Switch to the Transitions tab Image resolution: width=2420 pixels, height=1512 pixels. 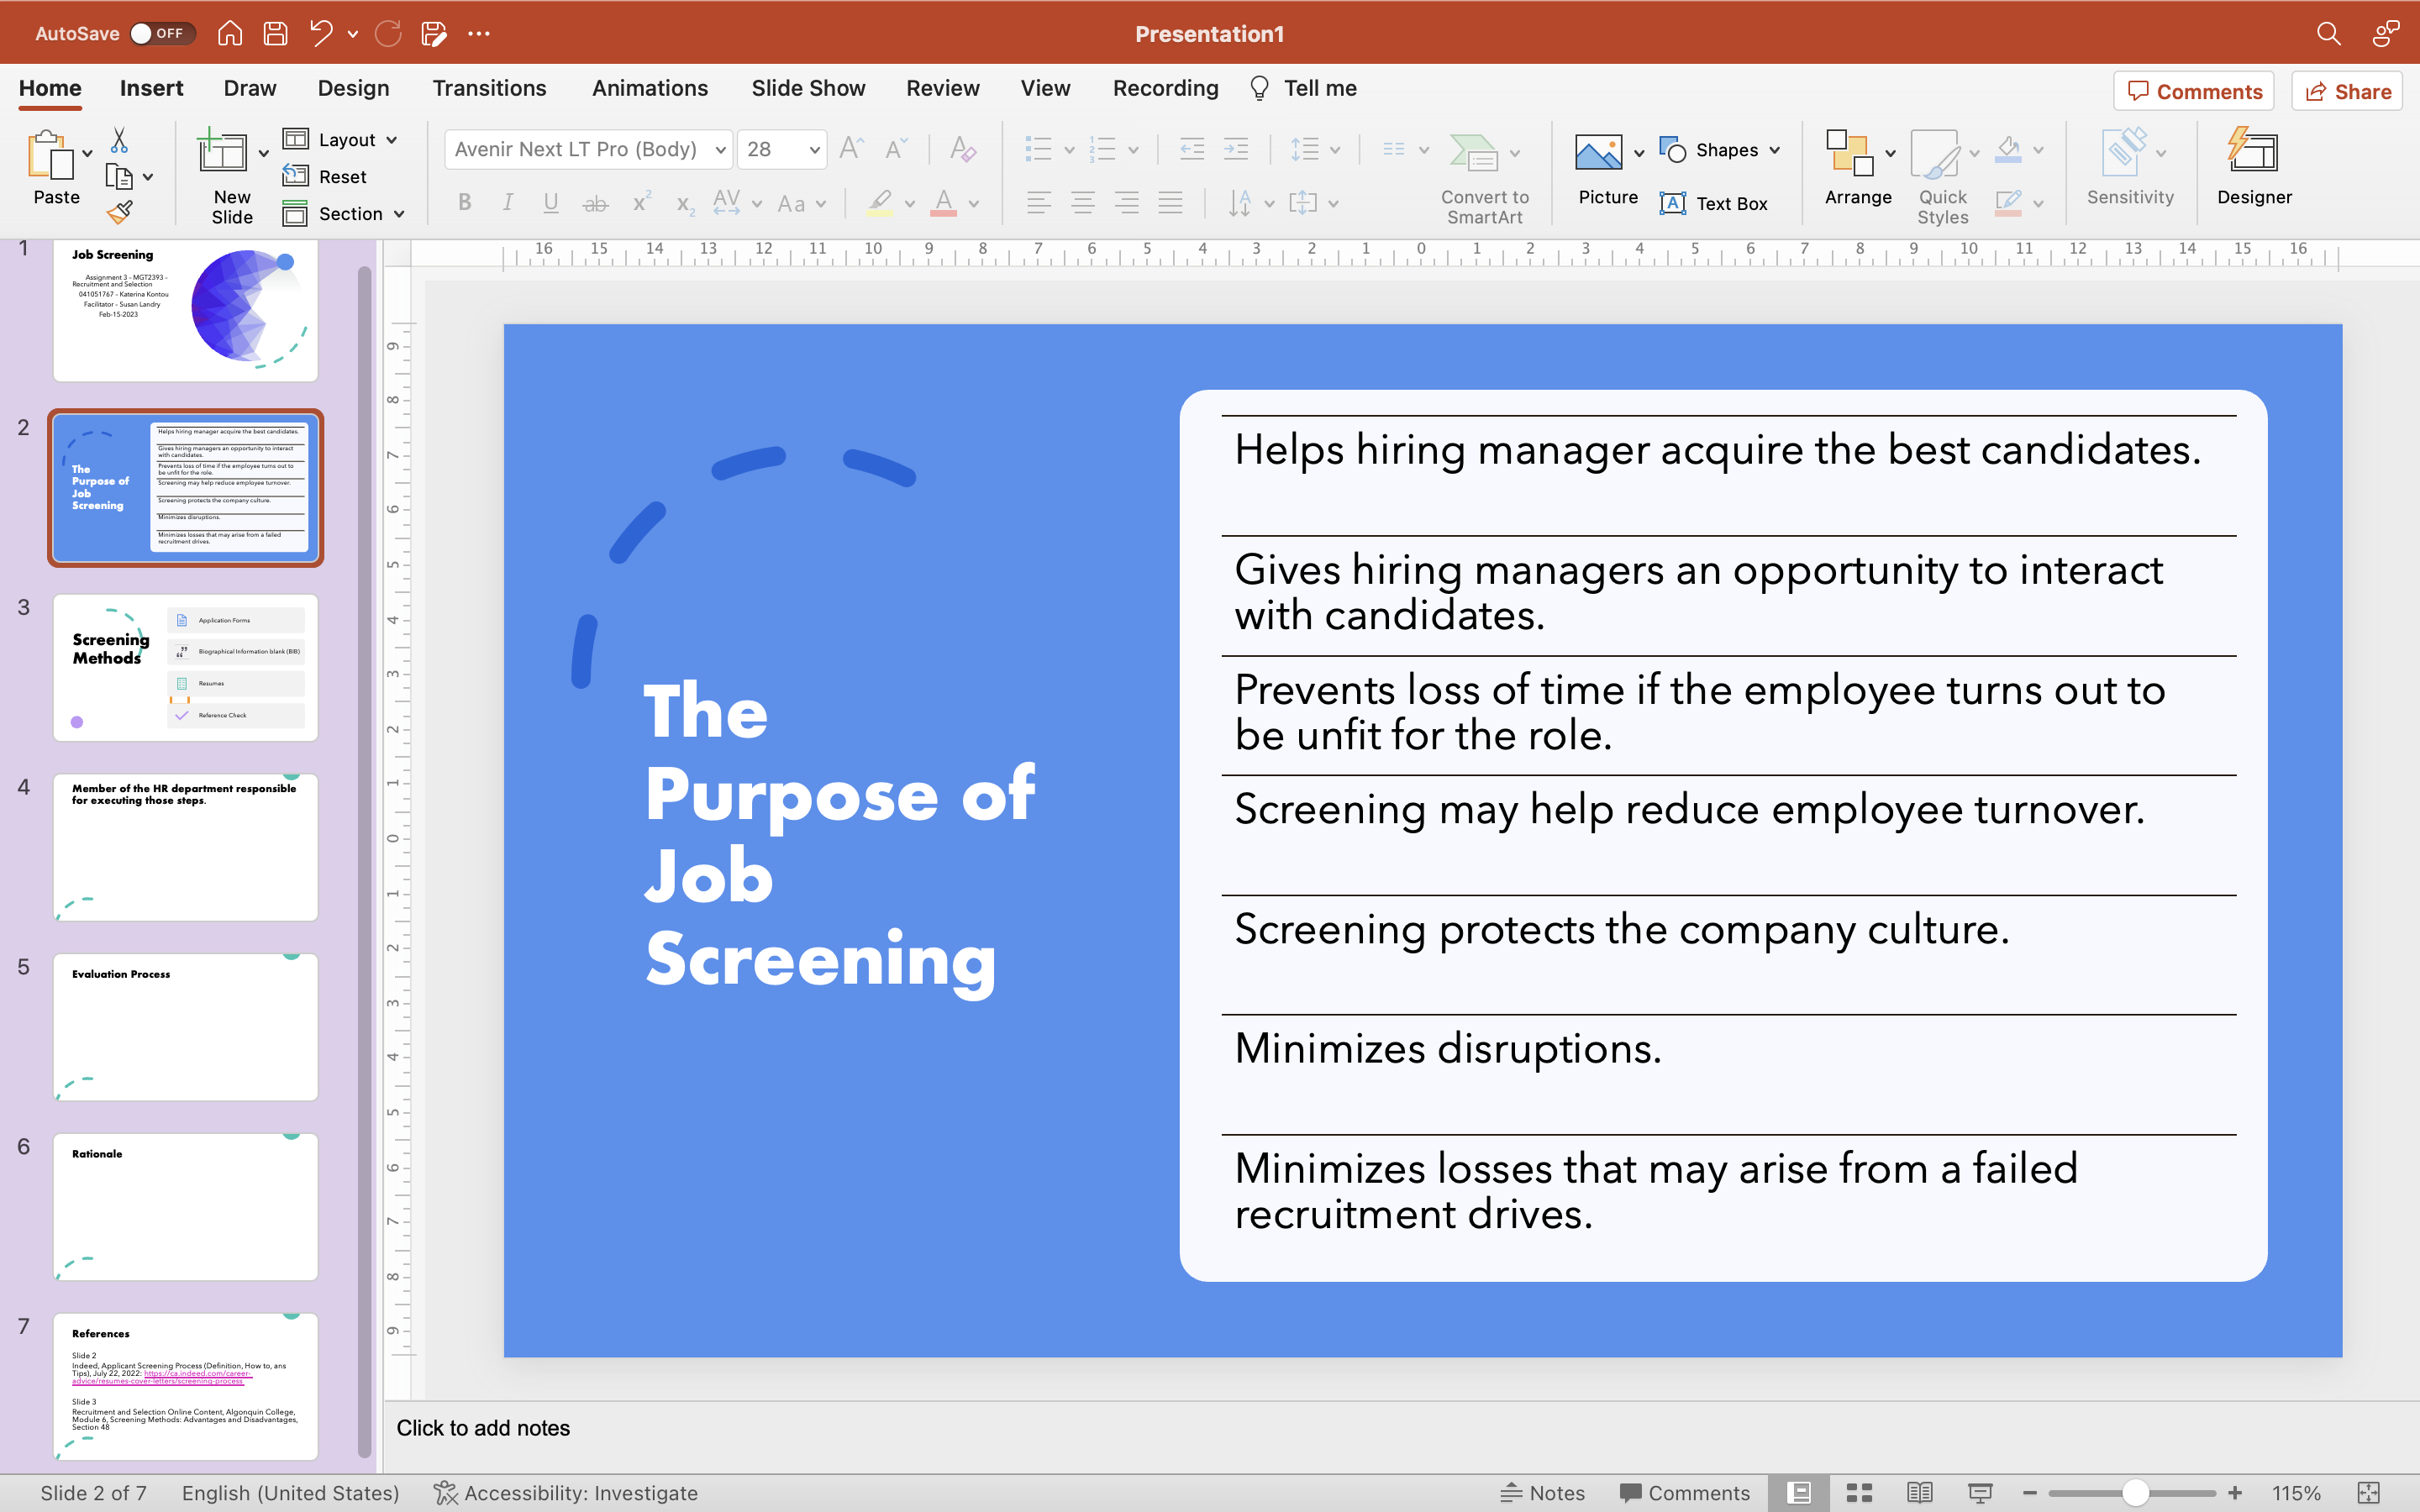coord(490,88)
